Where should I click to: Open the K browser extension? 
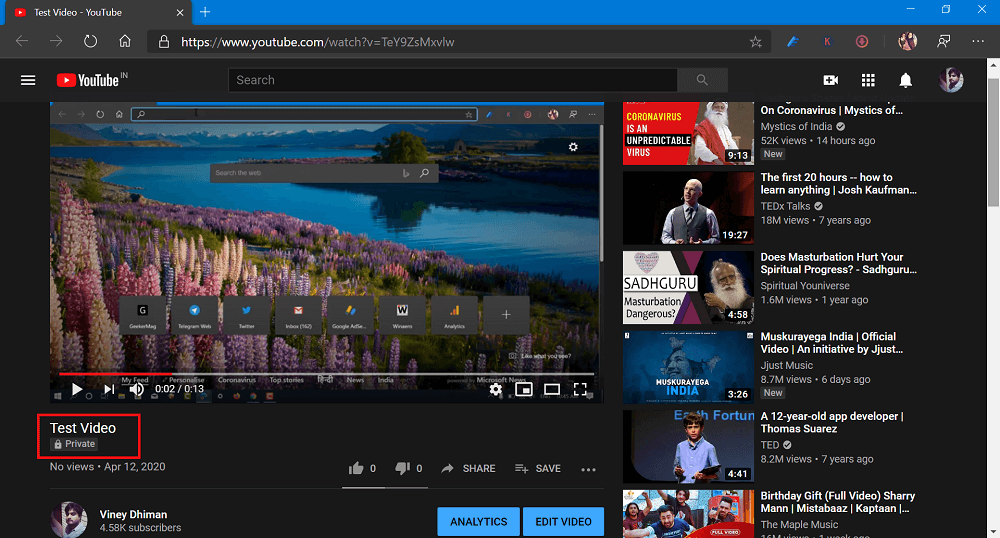827,42
